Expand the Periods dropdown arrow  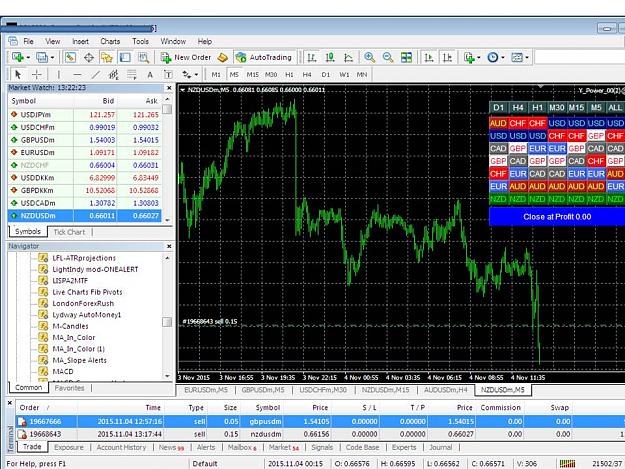pos(503,58)
